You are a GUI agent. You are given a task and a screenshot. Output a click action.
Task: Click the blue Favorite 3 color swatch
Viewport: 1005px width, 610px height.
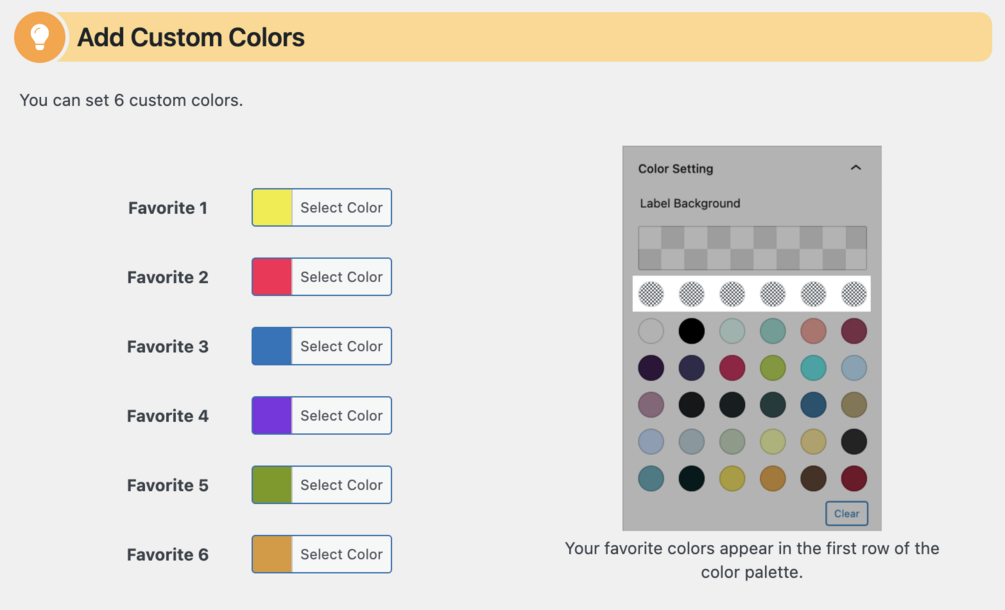pyautogui.click(x=272, y=346)
